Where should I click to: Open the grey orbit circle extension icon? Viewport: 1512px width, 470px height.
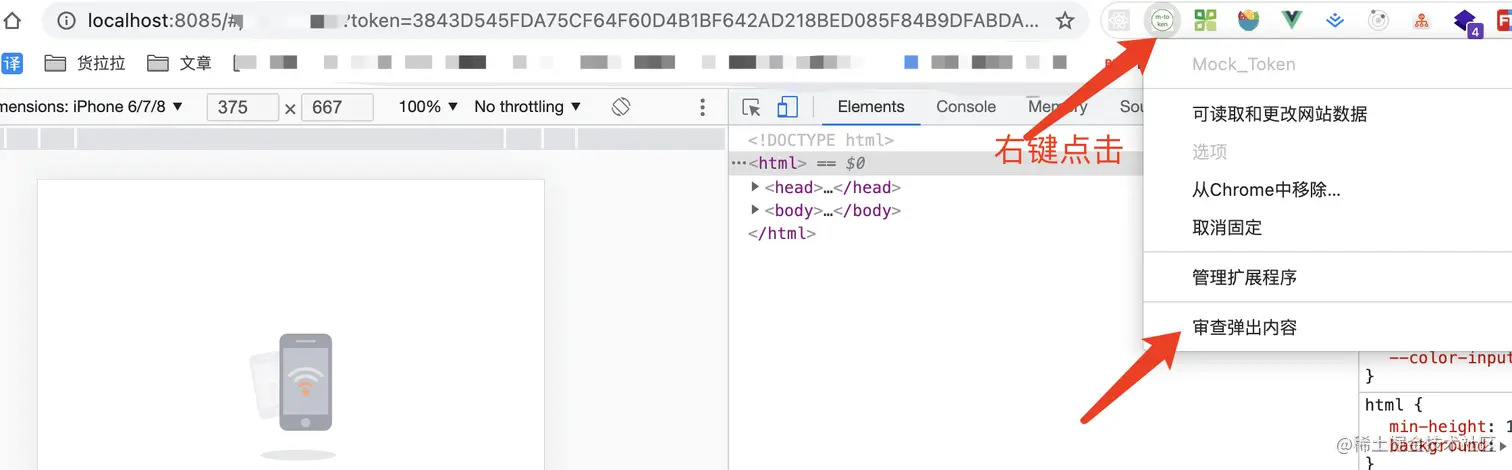click(1377, 20)
